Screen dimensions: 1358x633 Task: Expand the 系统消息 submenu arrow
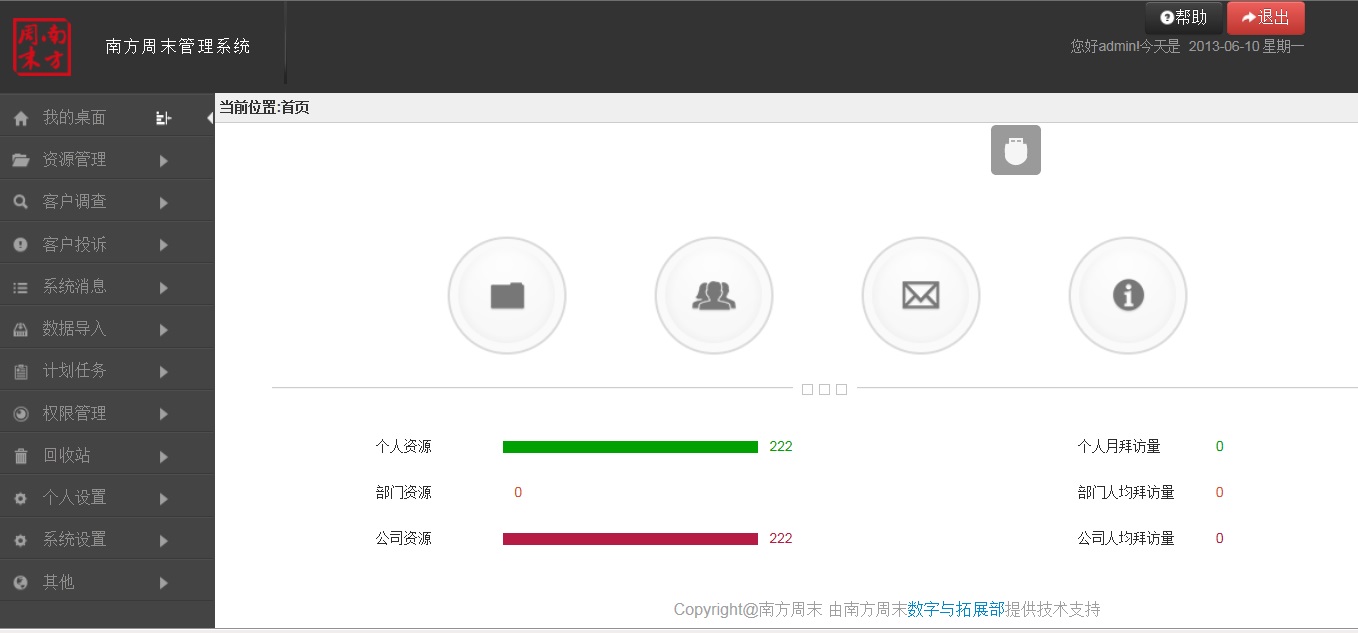pyautogui.click(x=164, y=287)
